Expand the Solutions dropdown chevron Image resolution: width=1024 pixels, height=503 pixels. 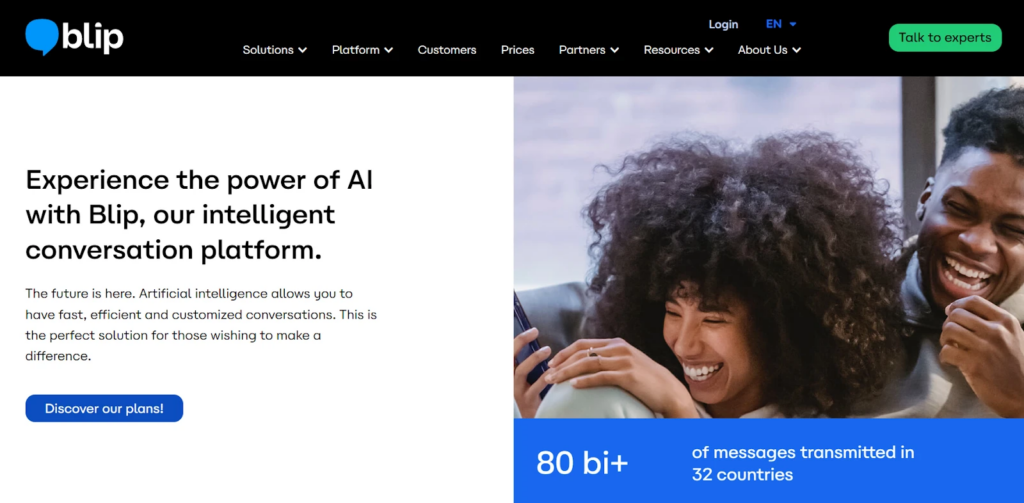[302, 50]
